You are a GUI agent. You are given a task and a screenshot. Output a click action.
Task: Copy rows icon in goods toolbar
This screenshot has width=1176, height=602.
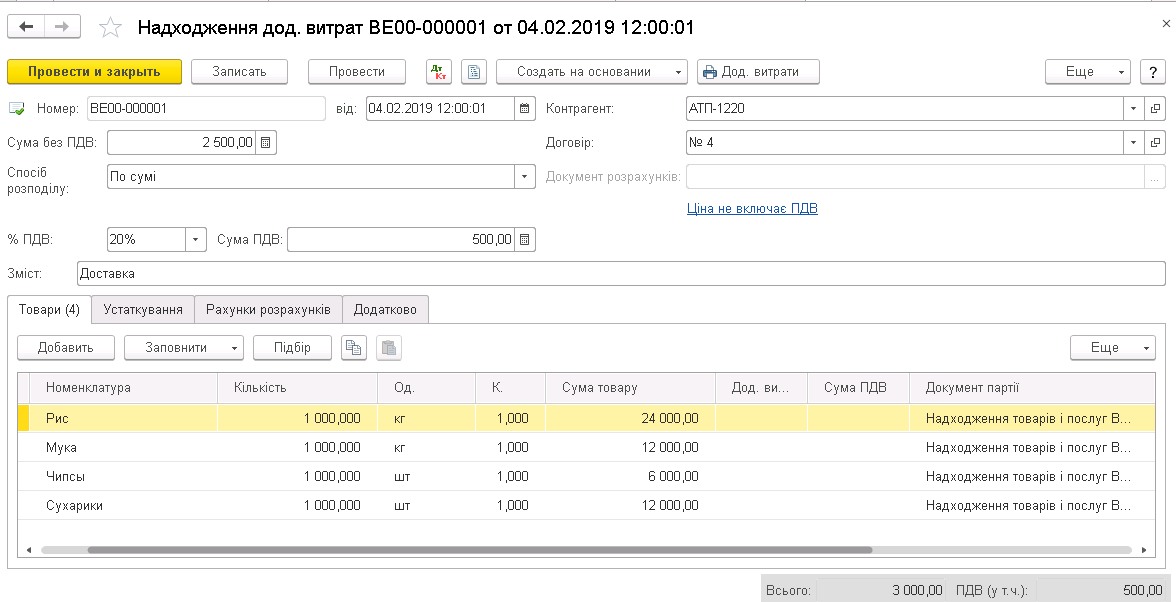(354, 348)
